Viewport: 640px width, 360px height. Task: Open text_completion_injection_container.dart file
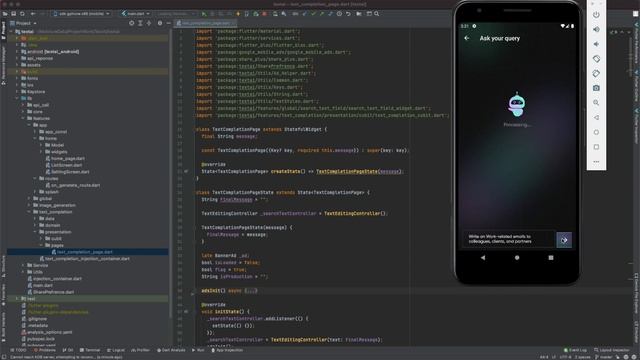tap(85, 259)
